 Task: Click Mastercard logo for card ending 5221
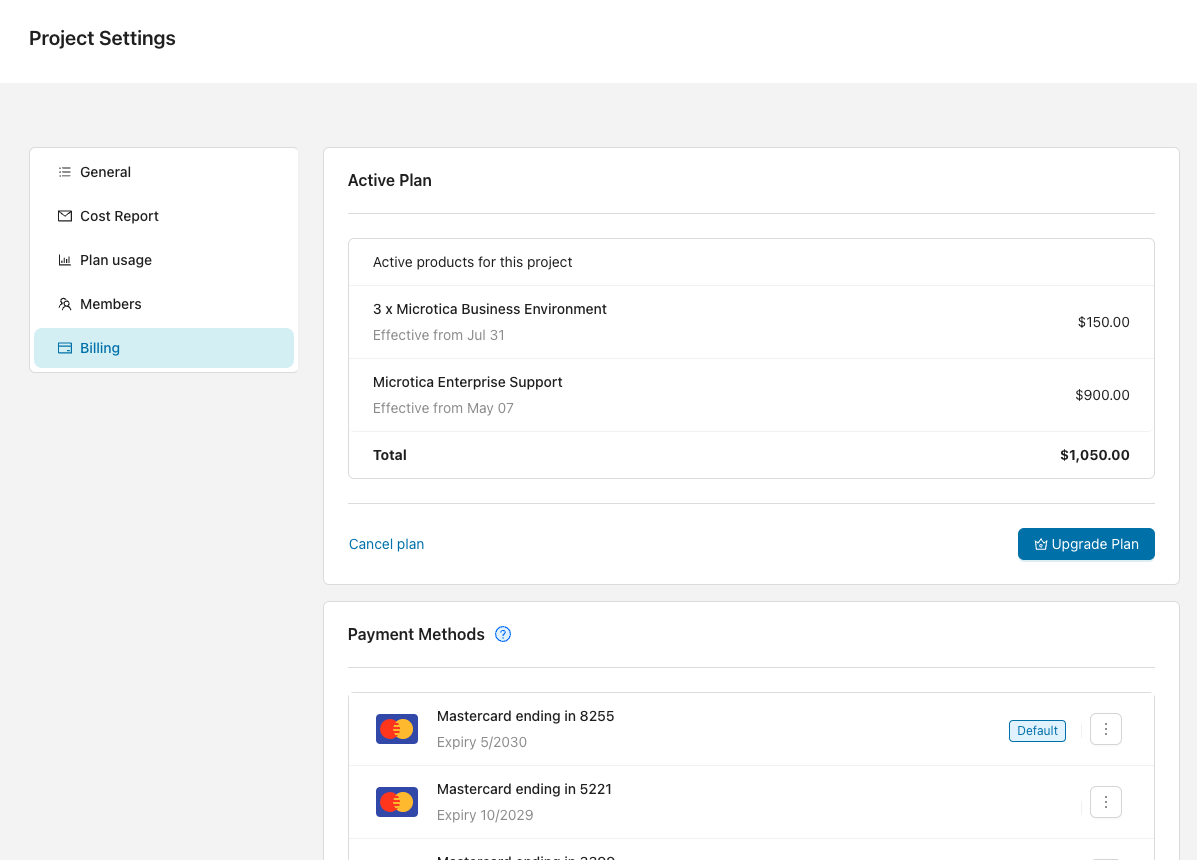coord(397,802)
